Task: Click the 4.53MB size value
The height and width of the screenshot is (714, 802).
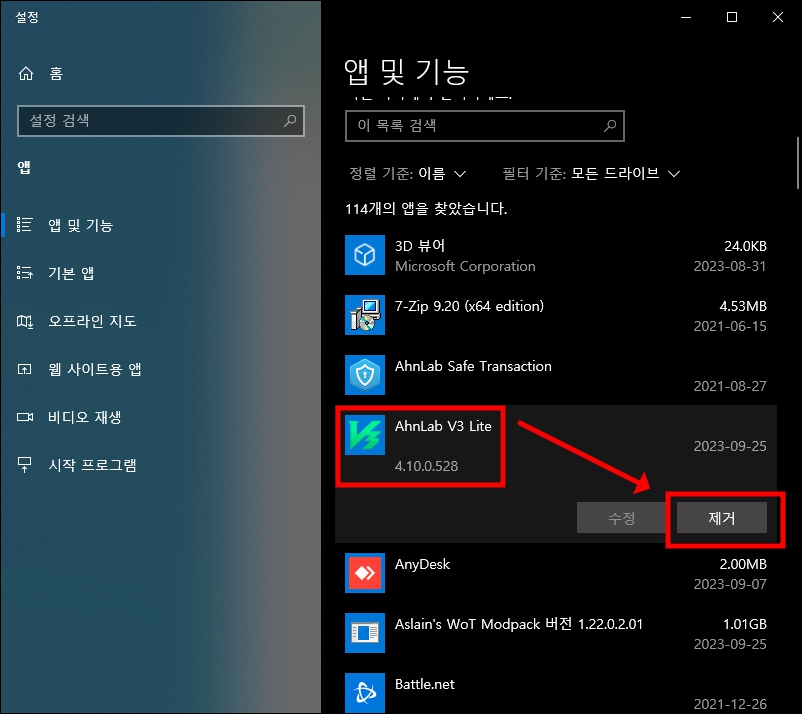Action: click(743, 306)
